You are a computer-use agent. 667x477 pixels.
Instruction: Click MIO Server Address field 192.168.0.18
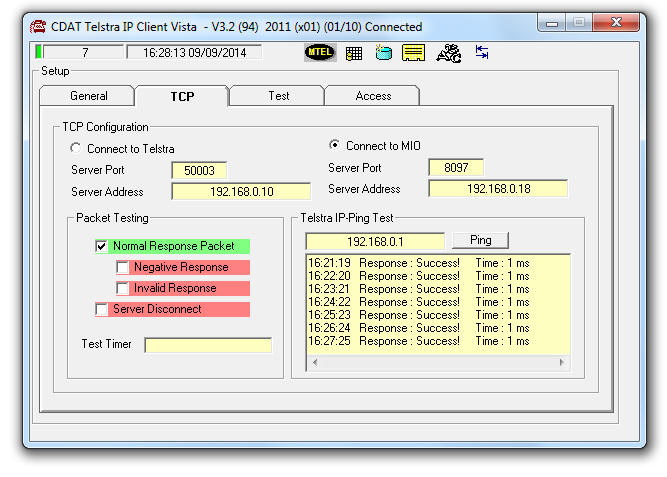[x=498, y=189]
